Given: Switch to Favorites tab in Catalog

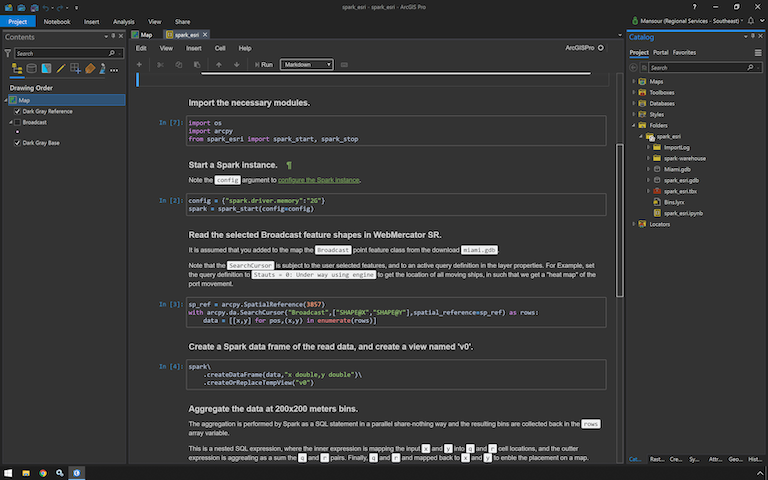Looking at the screenshot, I should (x=684, y=52).
